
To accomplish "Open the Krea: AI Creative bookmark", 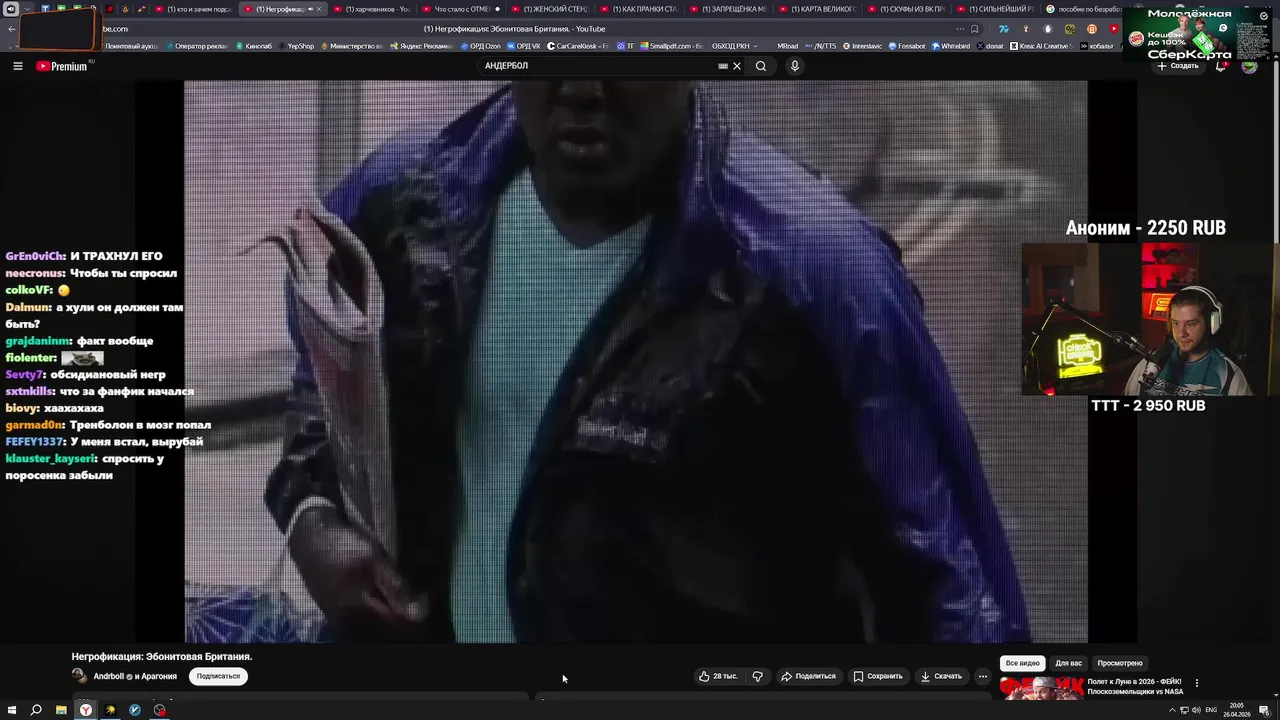I will (x=1040, y=46).
